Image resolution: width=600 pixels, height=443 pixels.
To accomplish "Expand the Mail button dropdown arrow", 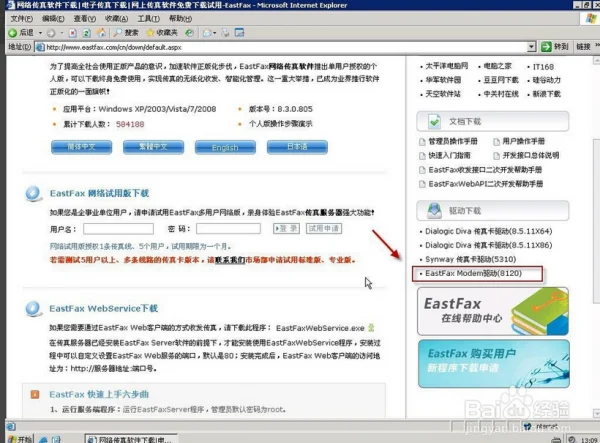I will (x=214, y=33).
